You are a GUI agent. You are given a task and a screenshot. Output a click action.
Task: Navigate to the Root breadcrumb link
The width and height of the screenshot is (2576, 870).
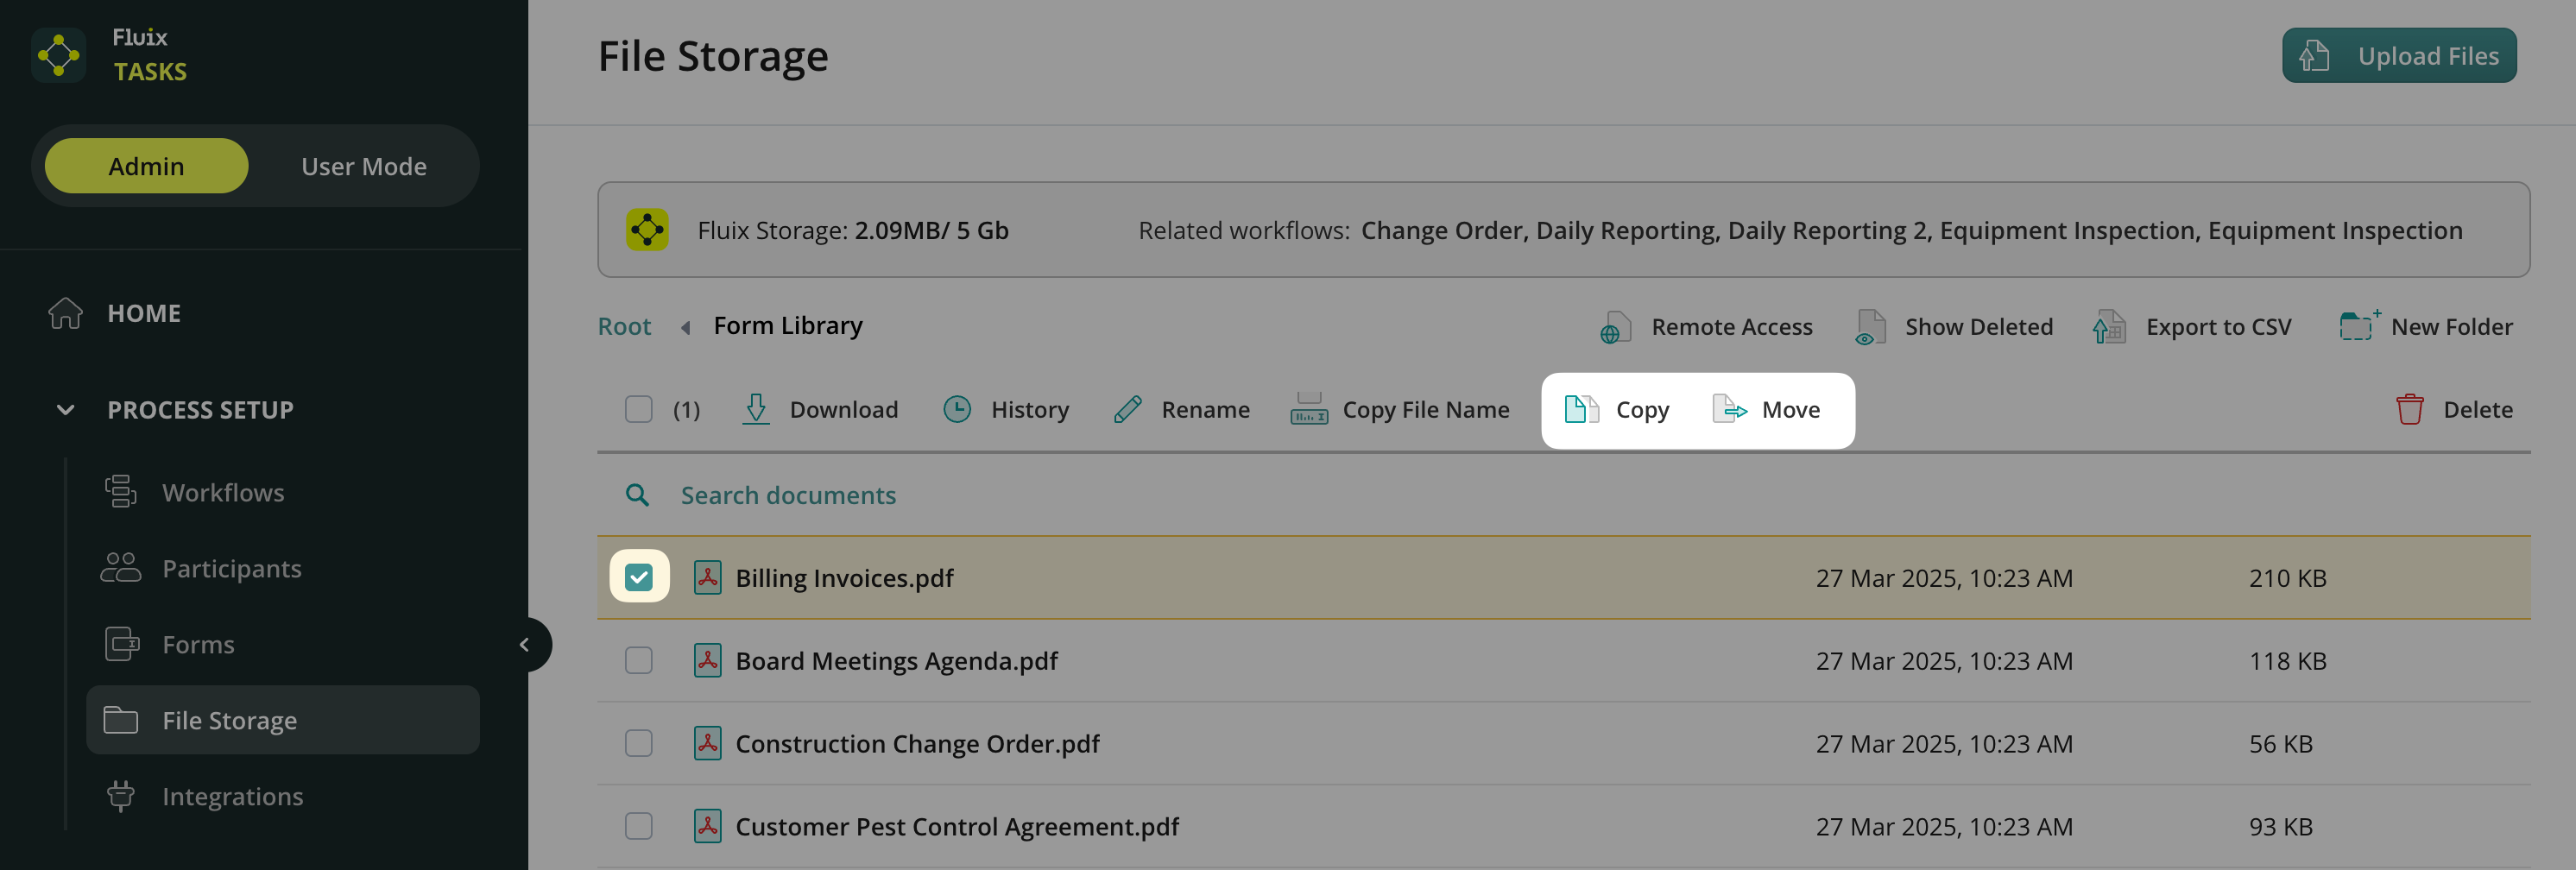624,326
